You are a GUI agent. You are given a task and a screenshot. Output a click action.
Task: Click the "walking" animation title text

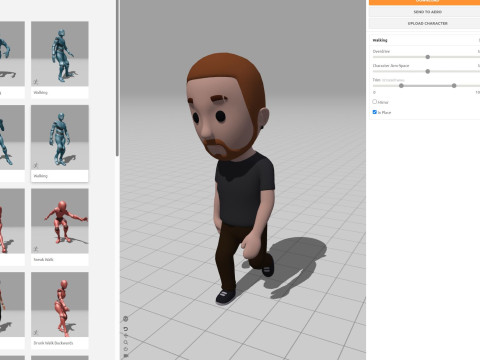tap(380, 40)
